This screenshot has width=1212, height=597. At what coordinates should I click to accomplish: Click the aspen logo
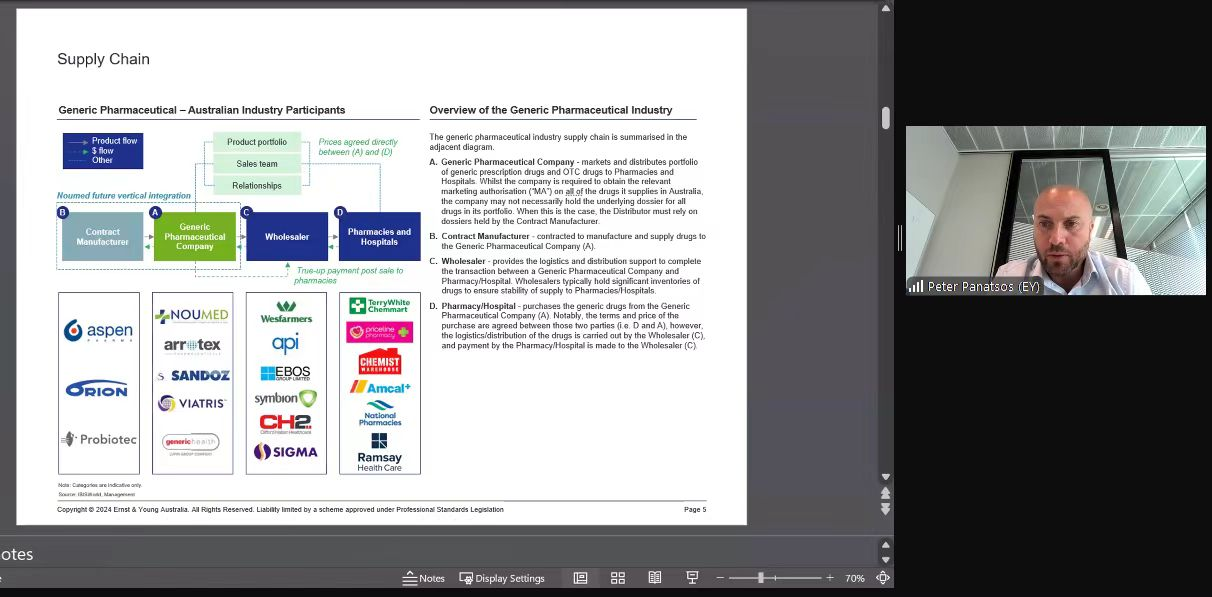click(x=98, y=331)
